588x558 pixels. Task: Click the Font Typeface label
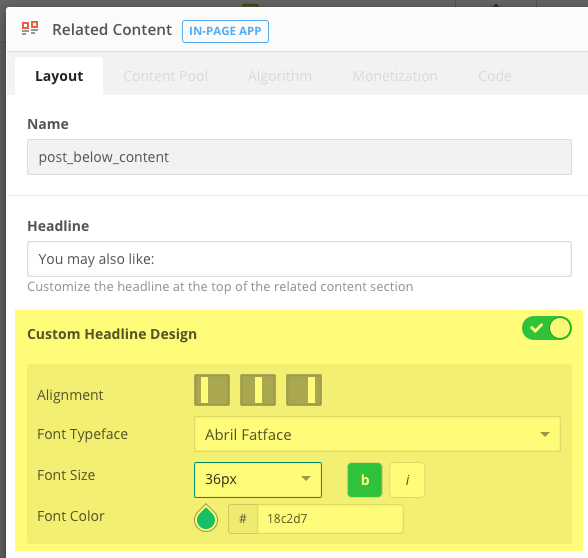[x=82, y=434]
